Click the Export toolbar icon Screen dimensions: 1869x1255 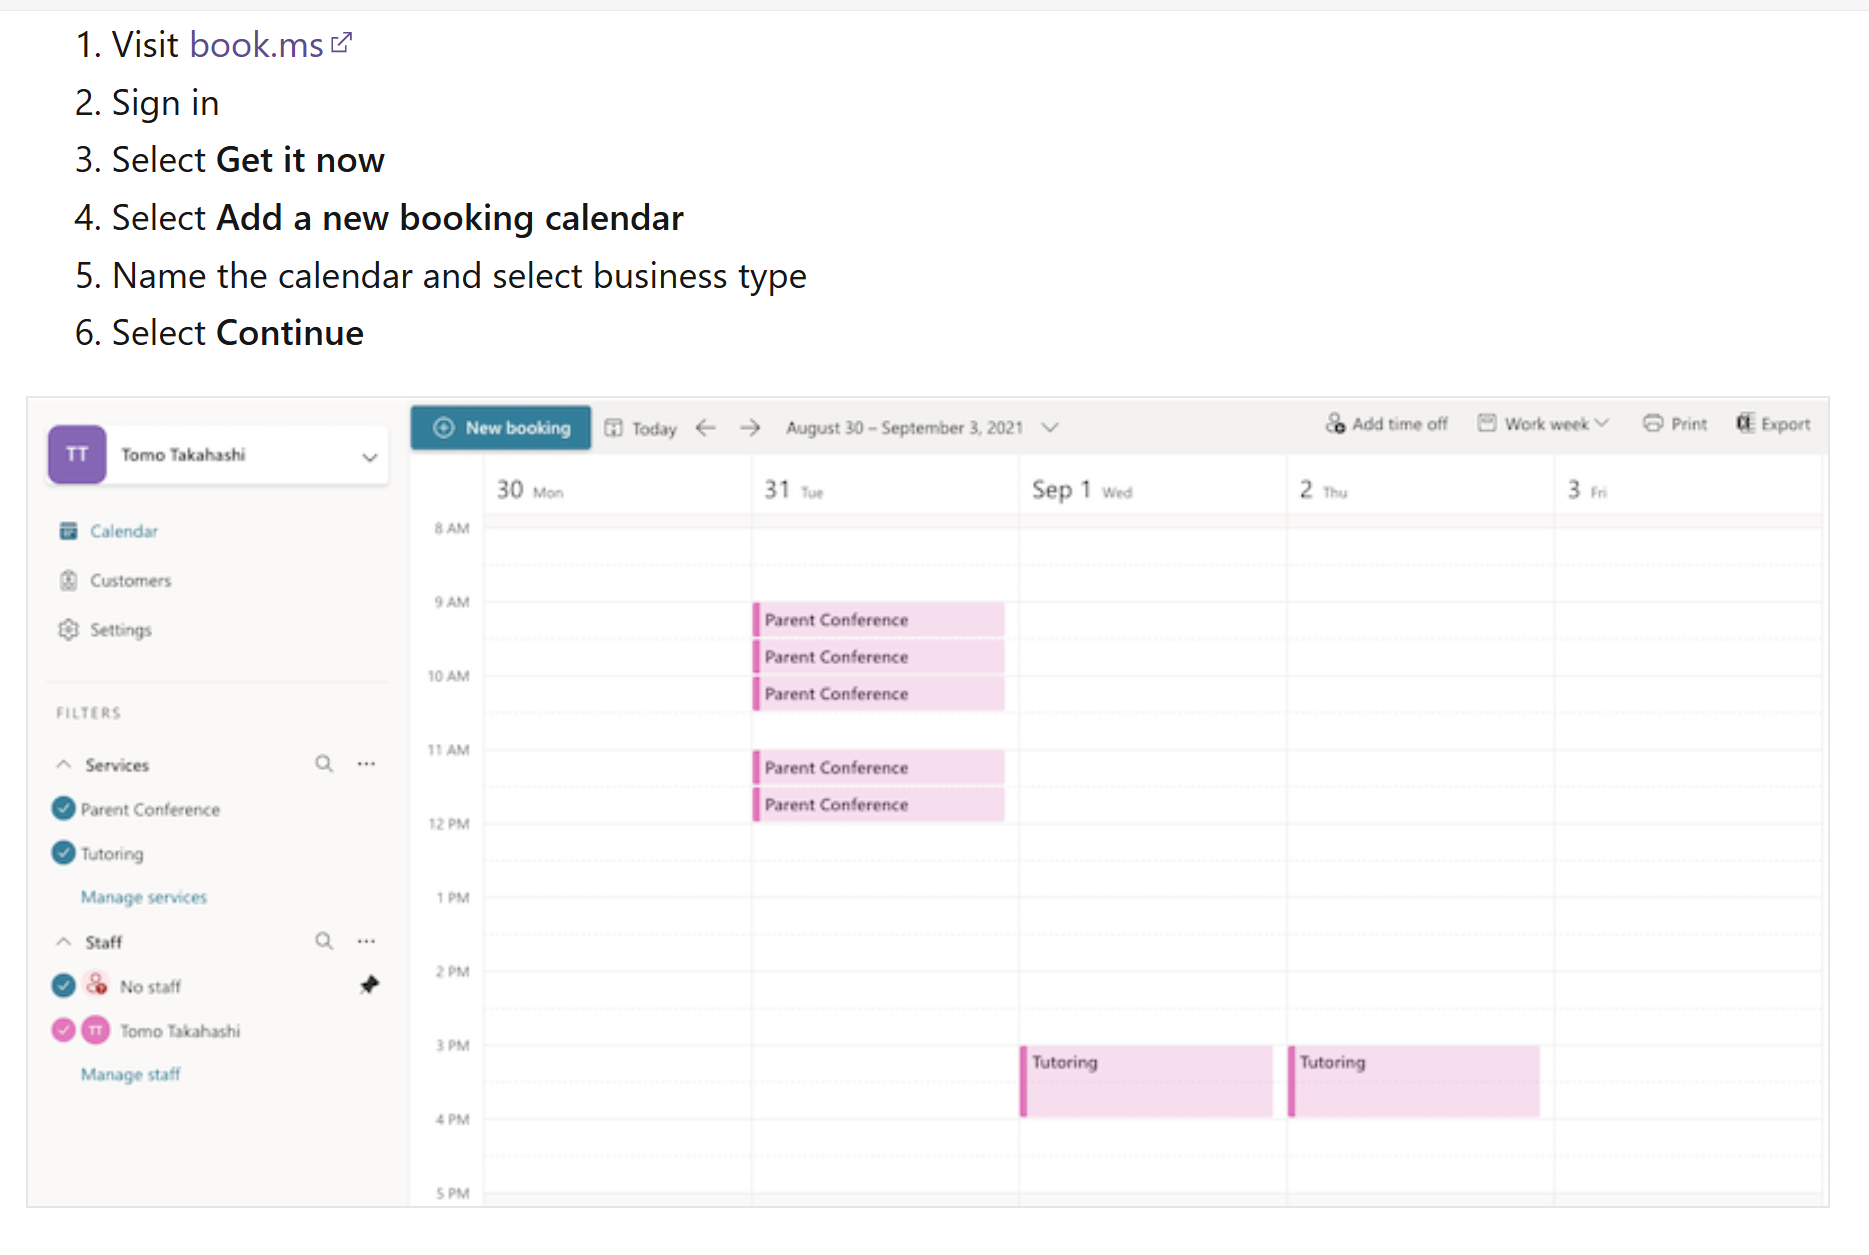click(x=1745, y=423)
